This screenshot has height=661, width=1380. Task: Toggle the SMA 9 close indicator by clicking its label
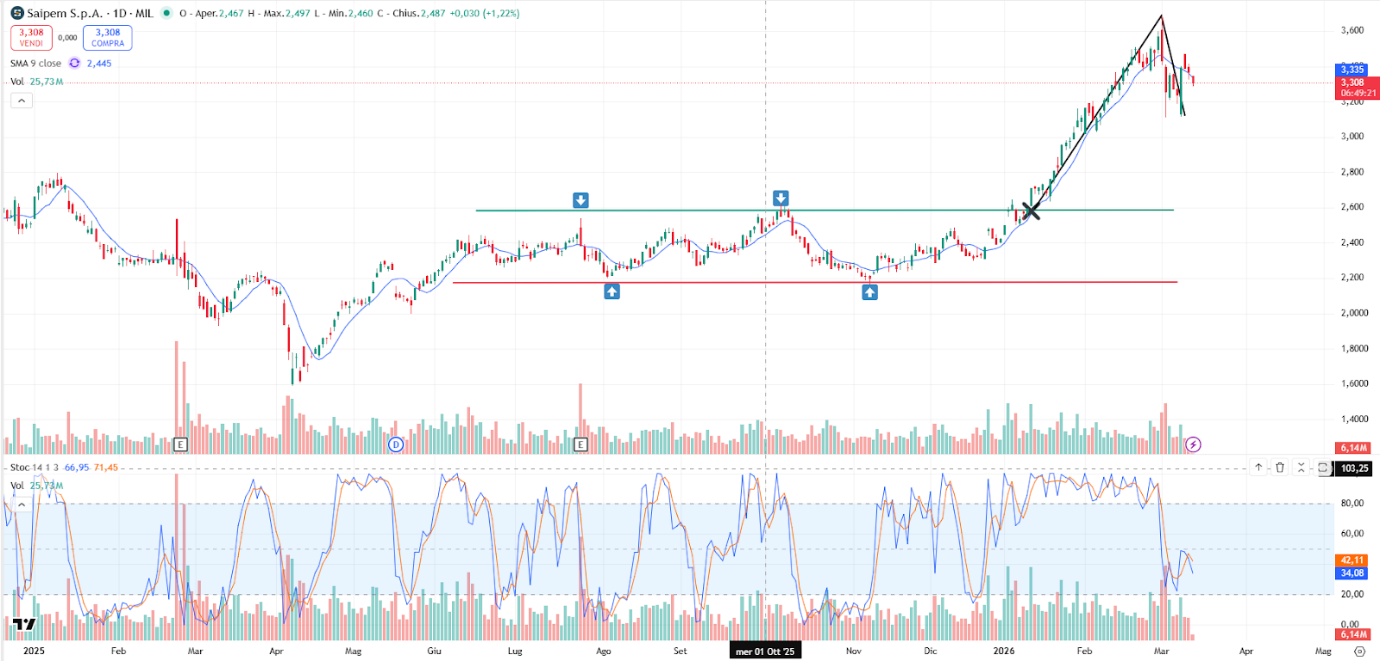coord(34,62)
